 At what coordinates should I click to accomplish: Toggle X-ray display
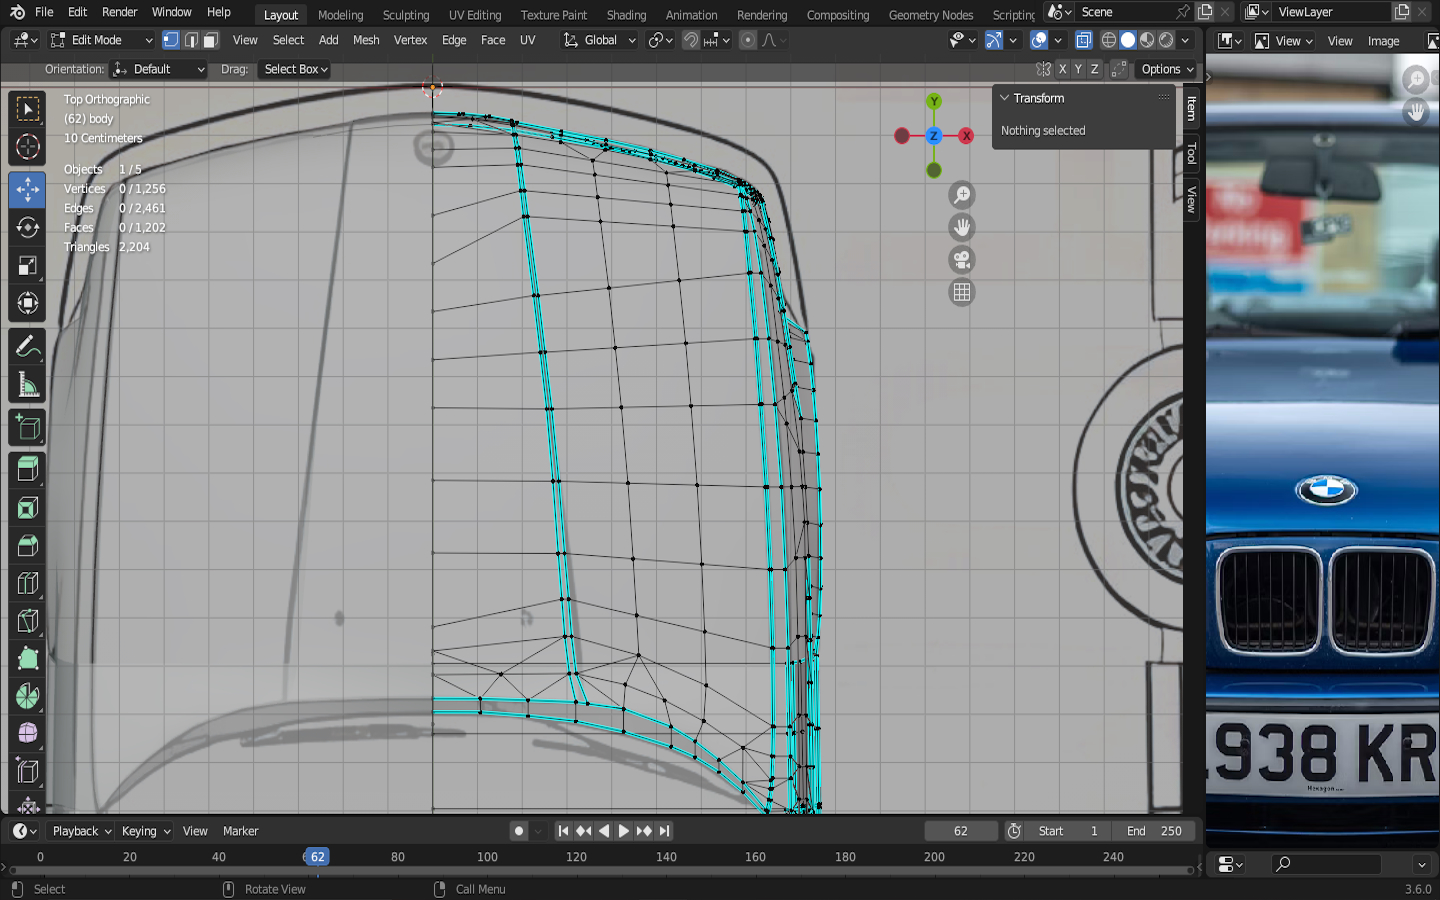coord(1083,40)
